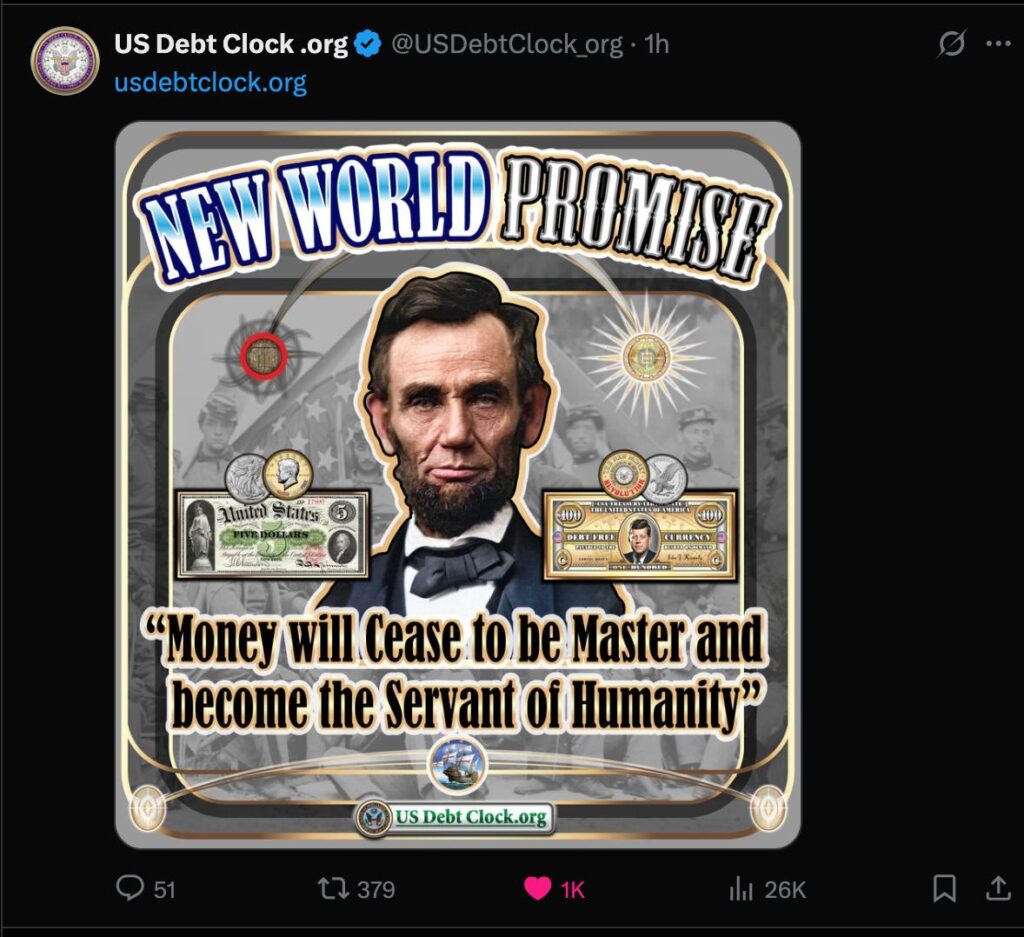Click the green five dollars banknote
The image size is (1024, 937).
(x=273, y=534)
